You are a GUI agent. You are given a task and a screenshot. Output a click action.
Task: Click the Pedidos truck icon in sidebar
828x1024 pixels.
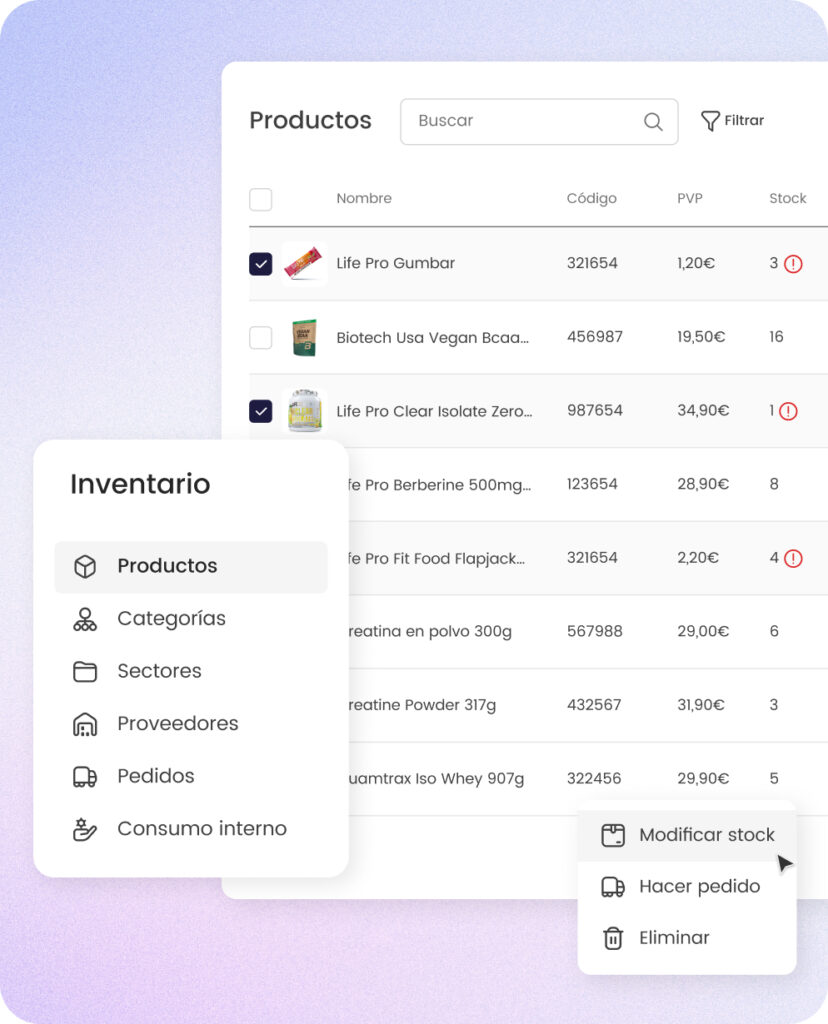pyautogui.click(x=85, y=776)
